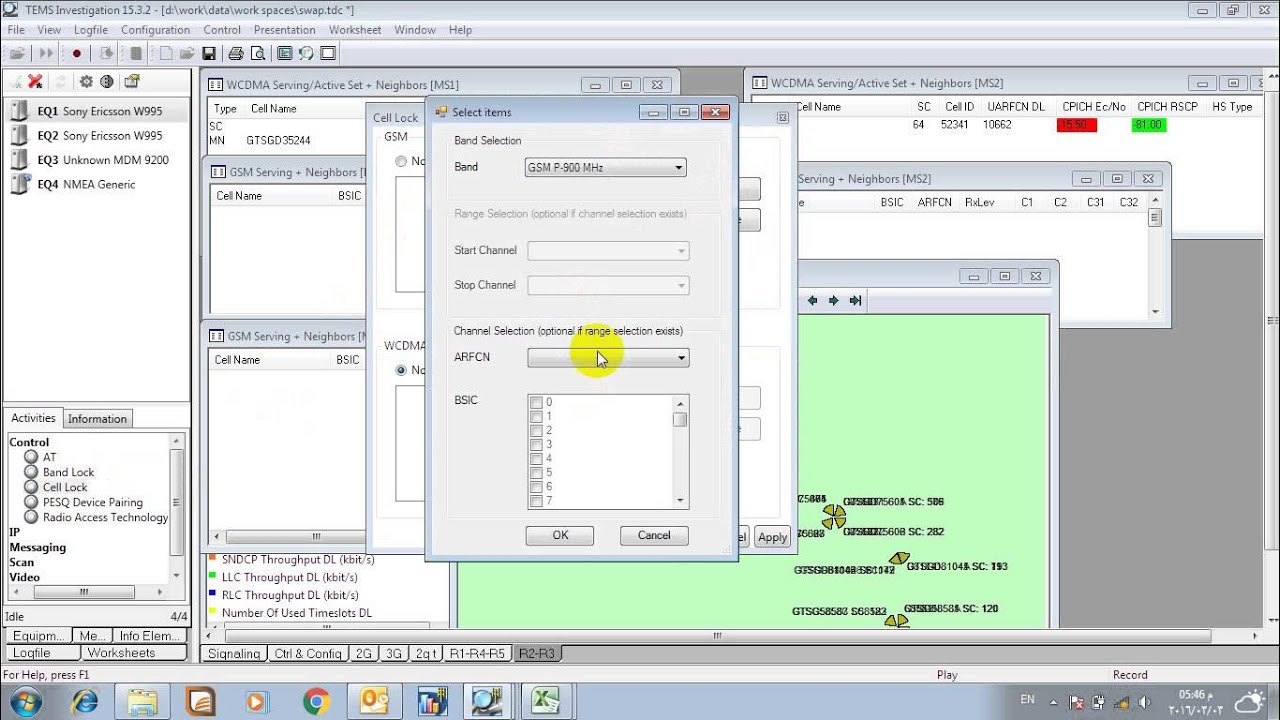Select EQ1 Sony Ericsson W995 device icon
Image resolution: width=1280 pixels, height=720 pixels.
(x=19, y=111)
